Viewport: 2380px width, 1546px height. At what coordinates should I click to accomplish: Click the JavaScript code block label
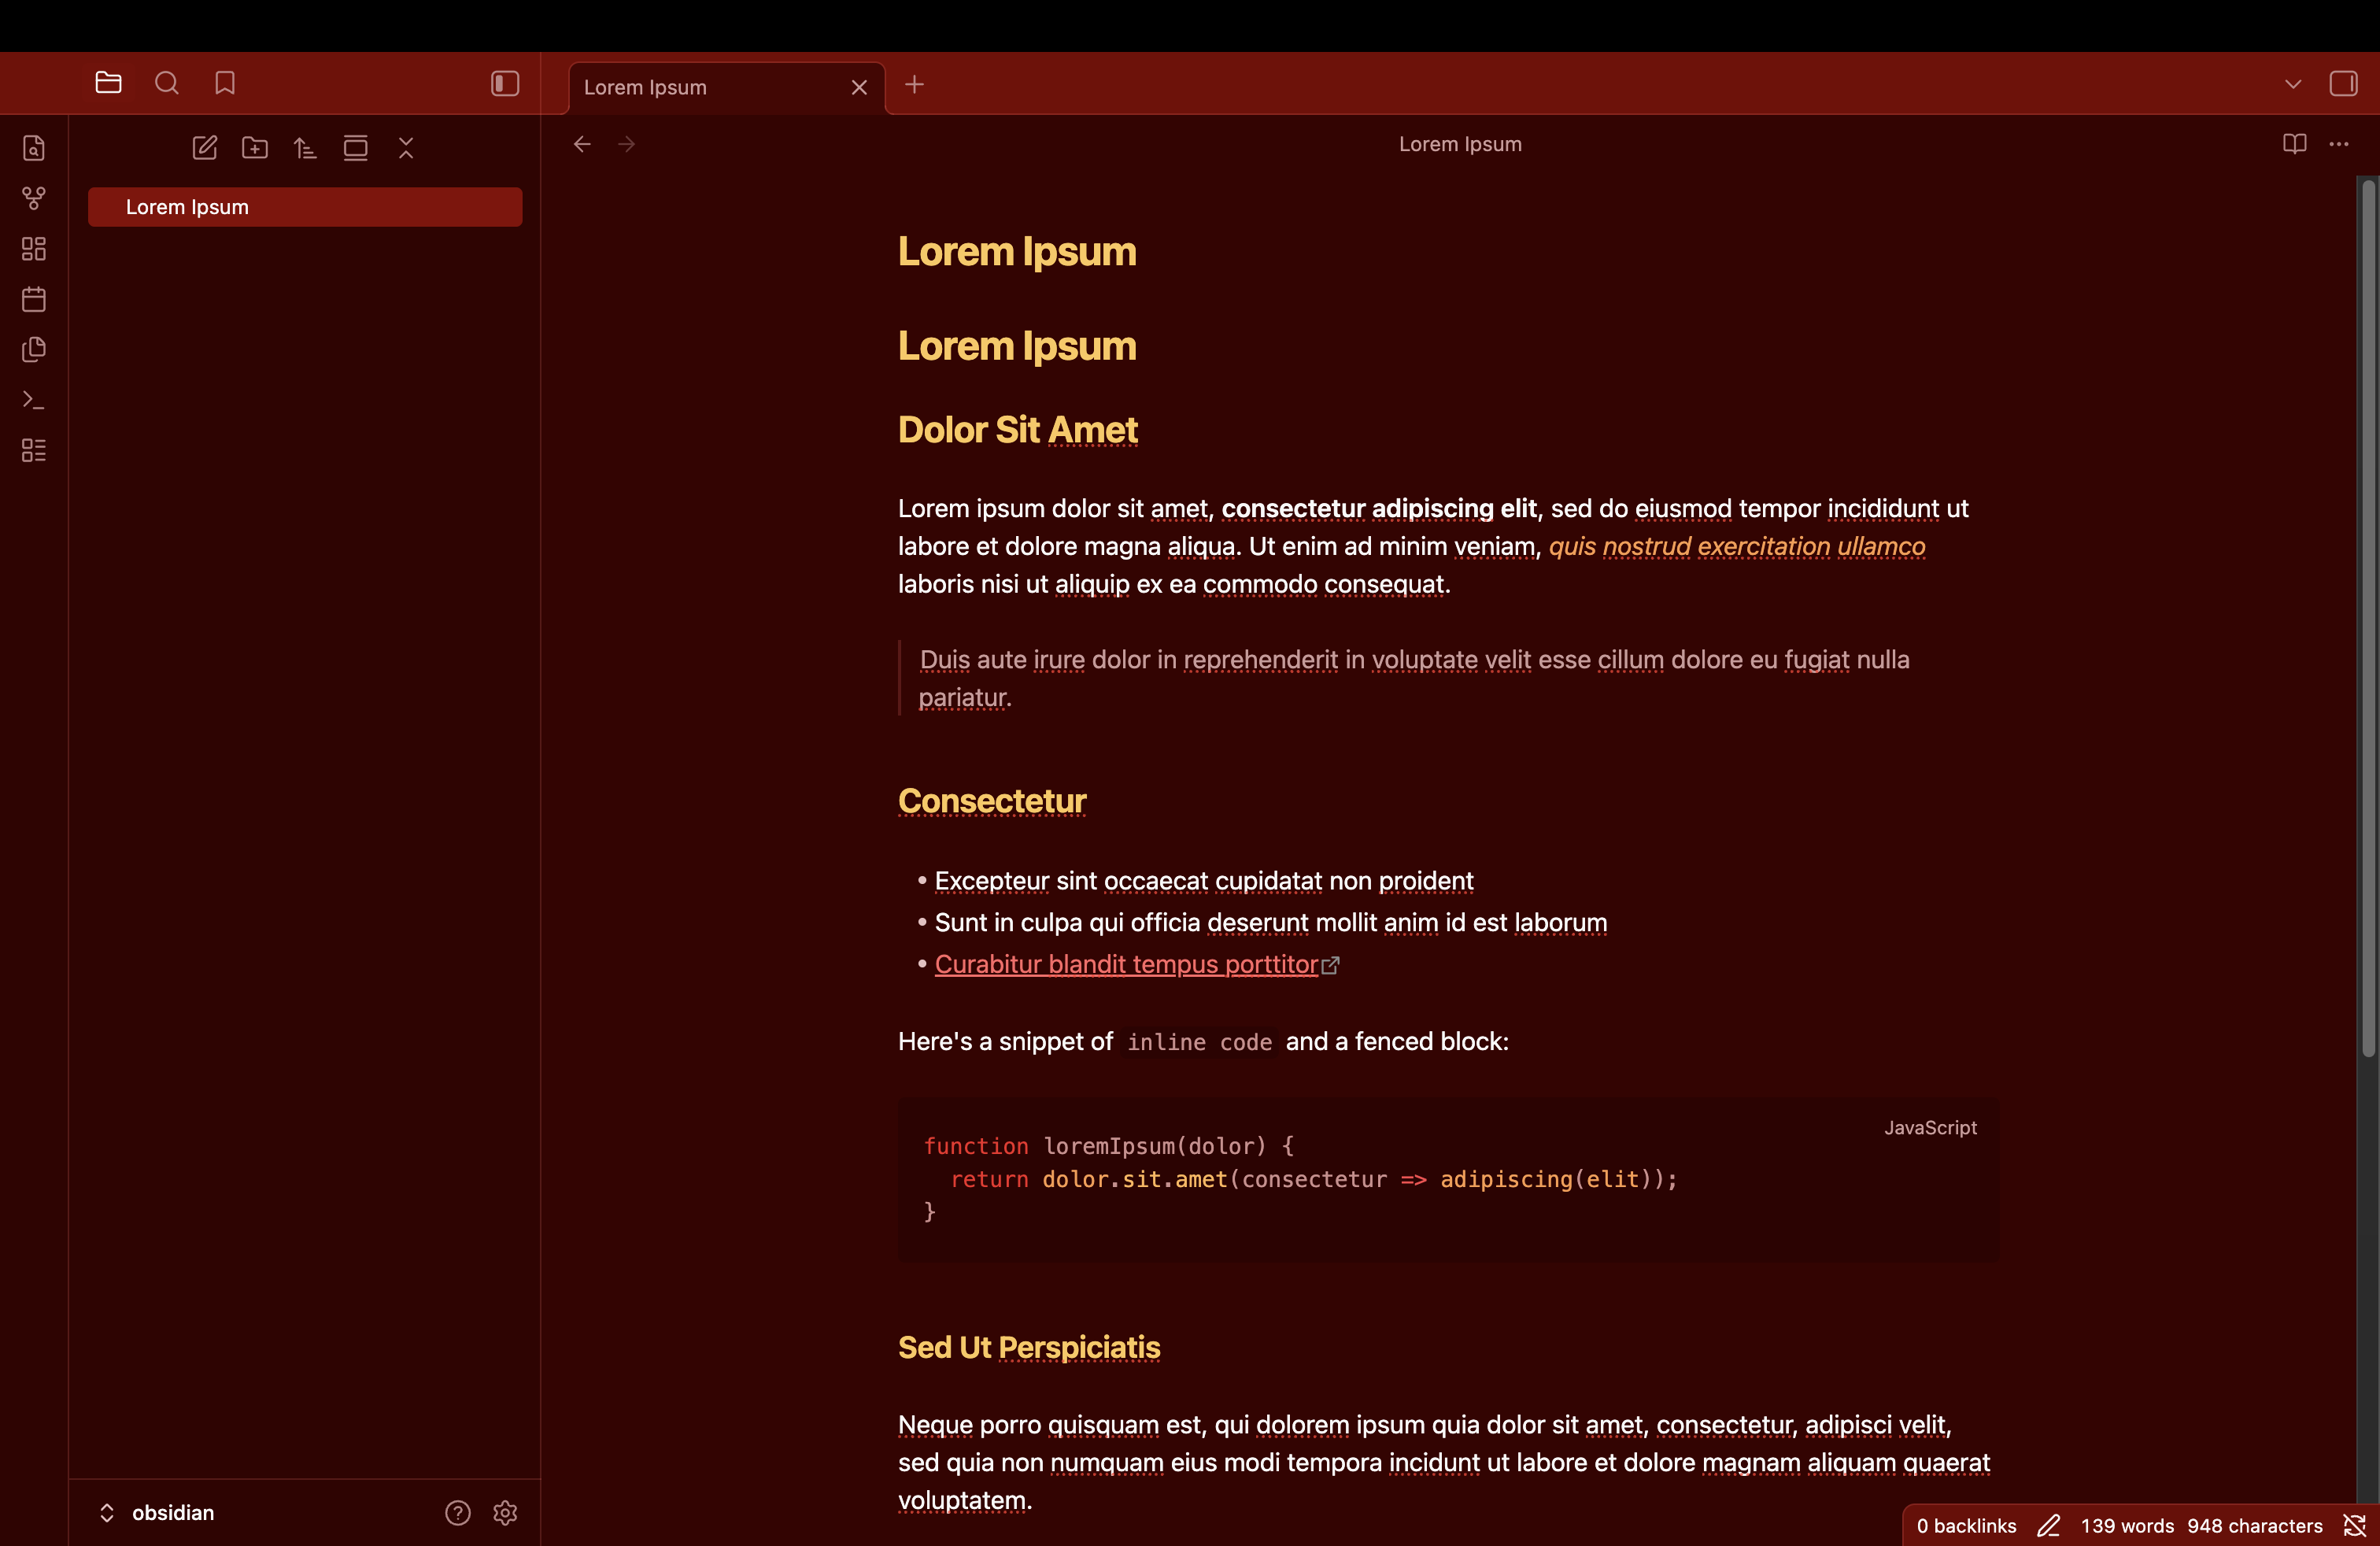pyautogui.click(x=1930, y=1128)
